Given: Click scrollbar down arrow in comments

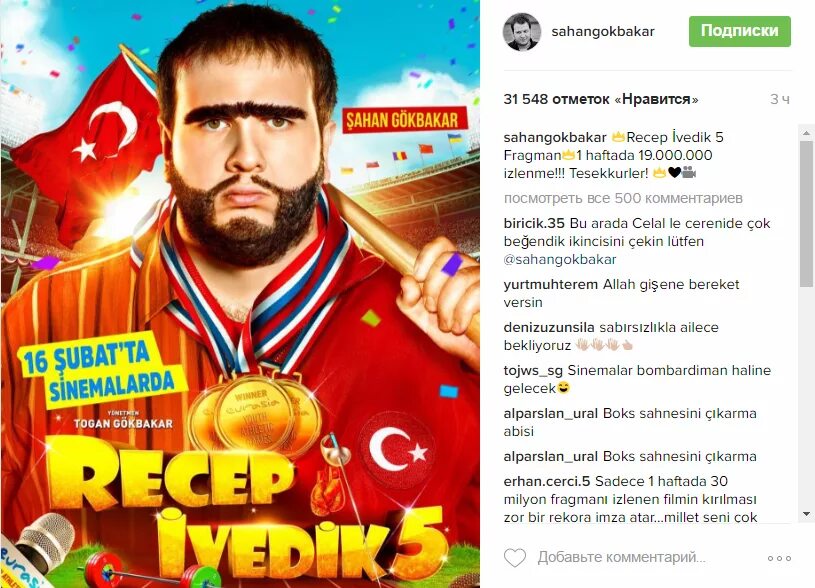Looking at the screenshot, I should pos(806,514).
